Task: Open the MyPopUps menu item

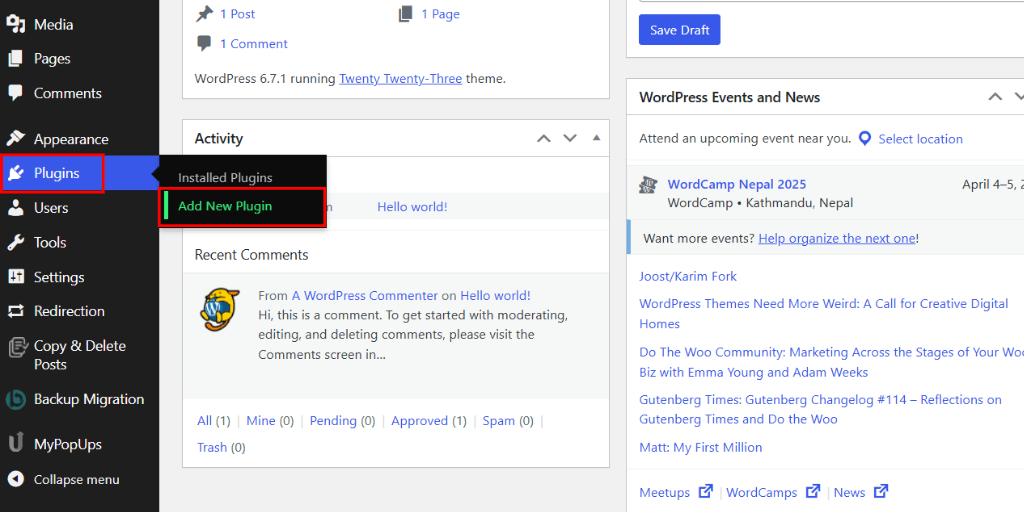Action: tap(68, 445)
